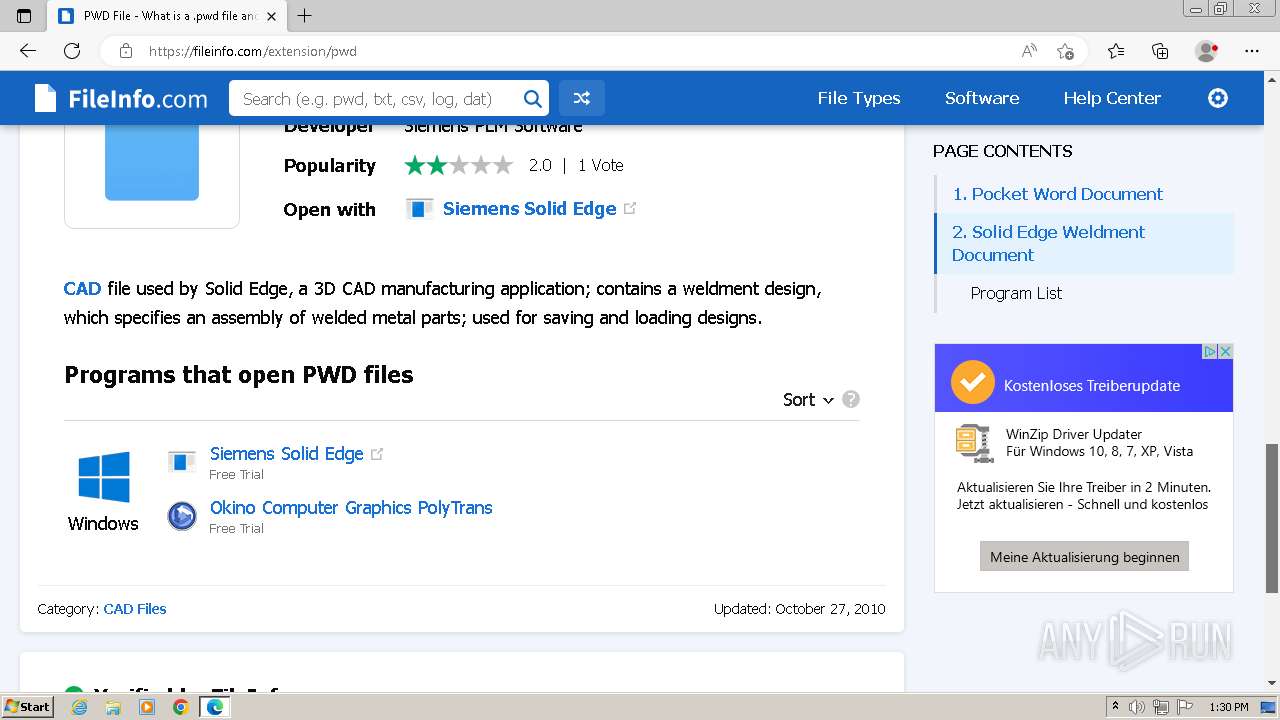Viewport: 1280px width, 720px height.
Task: Show hidden system tray icons
Action: pos(1115,707)
